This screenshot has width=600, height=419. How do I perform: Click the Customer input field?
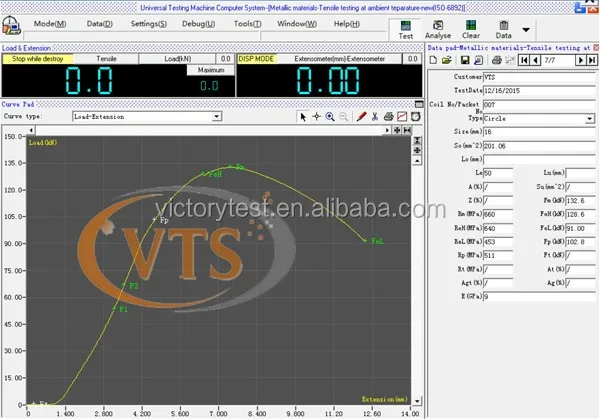click(x=539, y=77)
